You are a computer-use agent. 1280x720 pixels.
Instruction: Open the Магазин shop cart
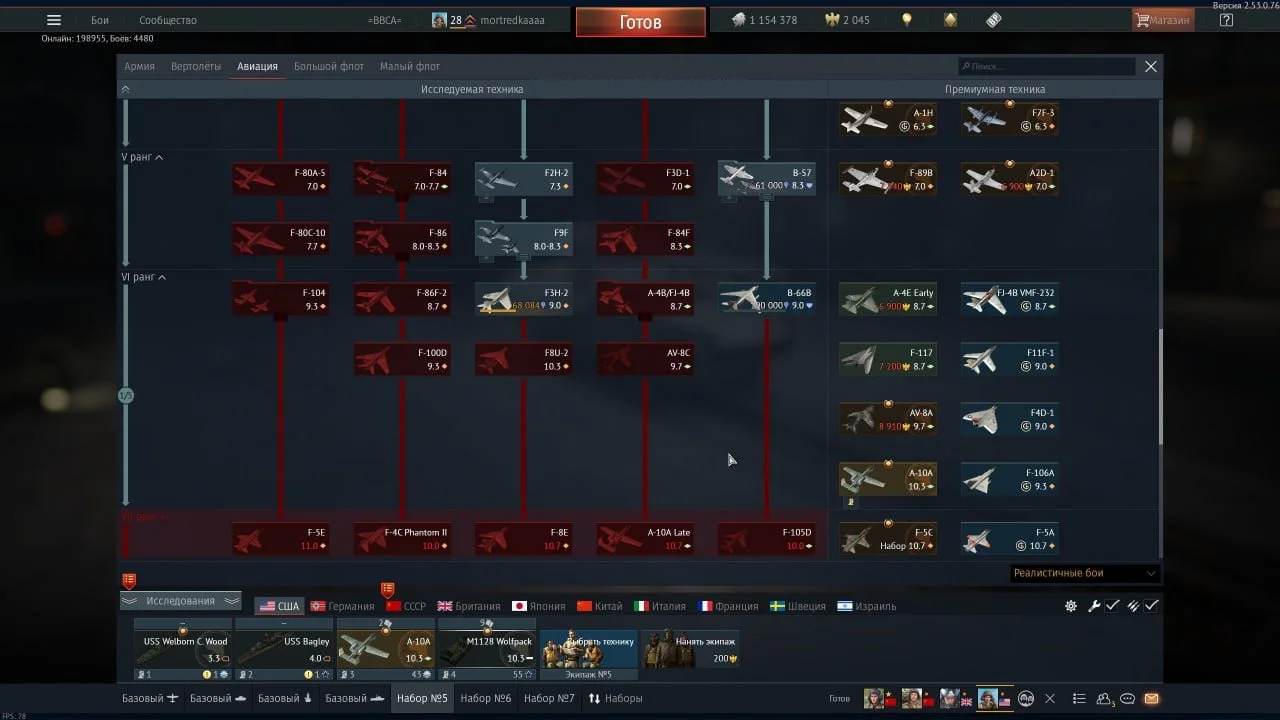click(1162, 20)
